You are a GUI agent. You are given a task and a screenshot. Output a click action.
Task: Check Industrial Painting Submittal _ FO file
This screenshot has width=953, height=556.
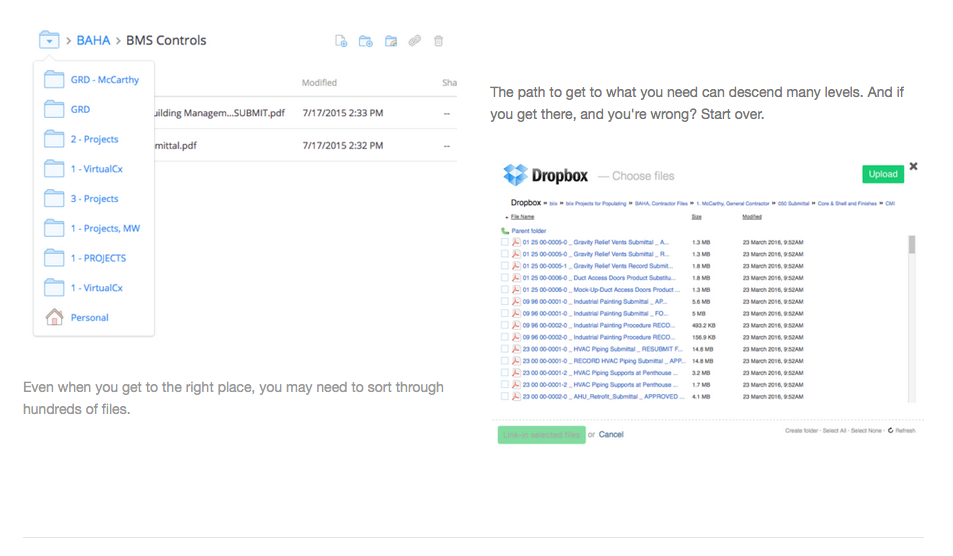(x=504, y=314)
